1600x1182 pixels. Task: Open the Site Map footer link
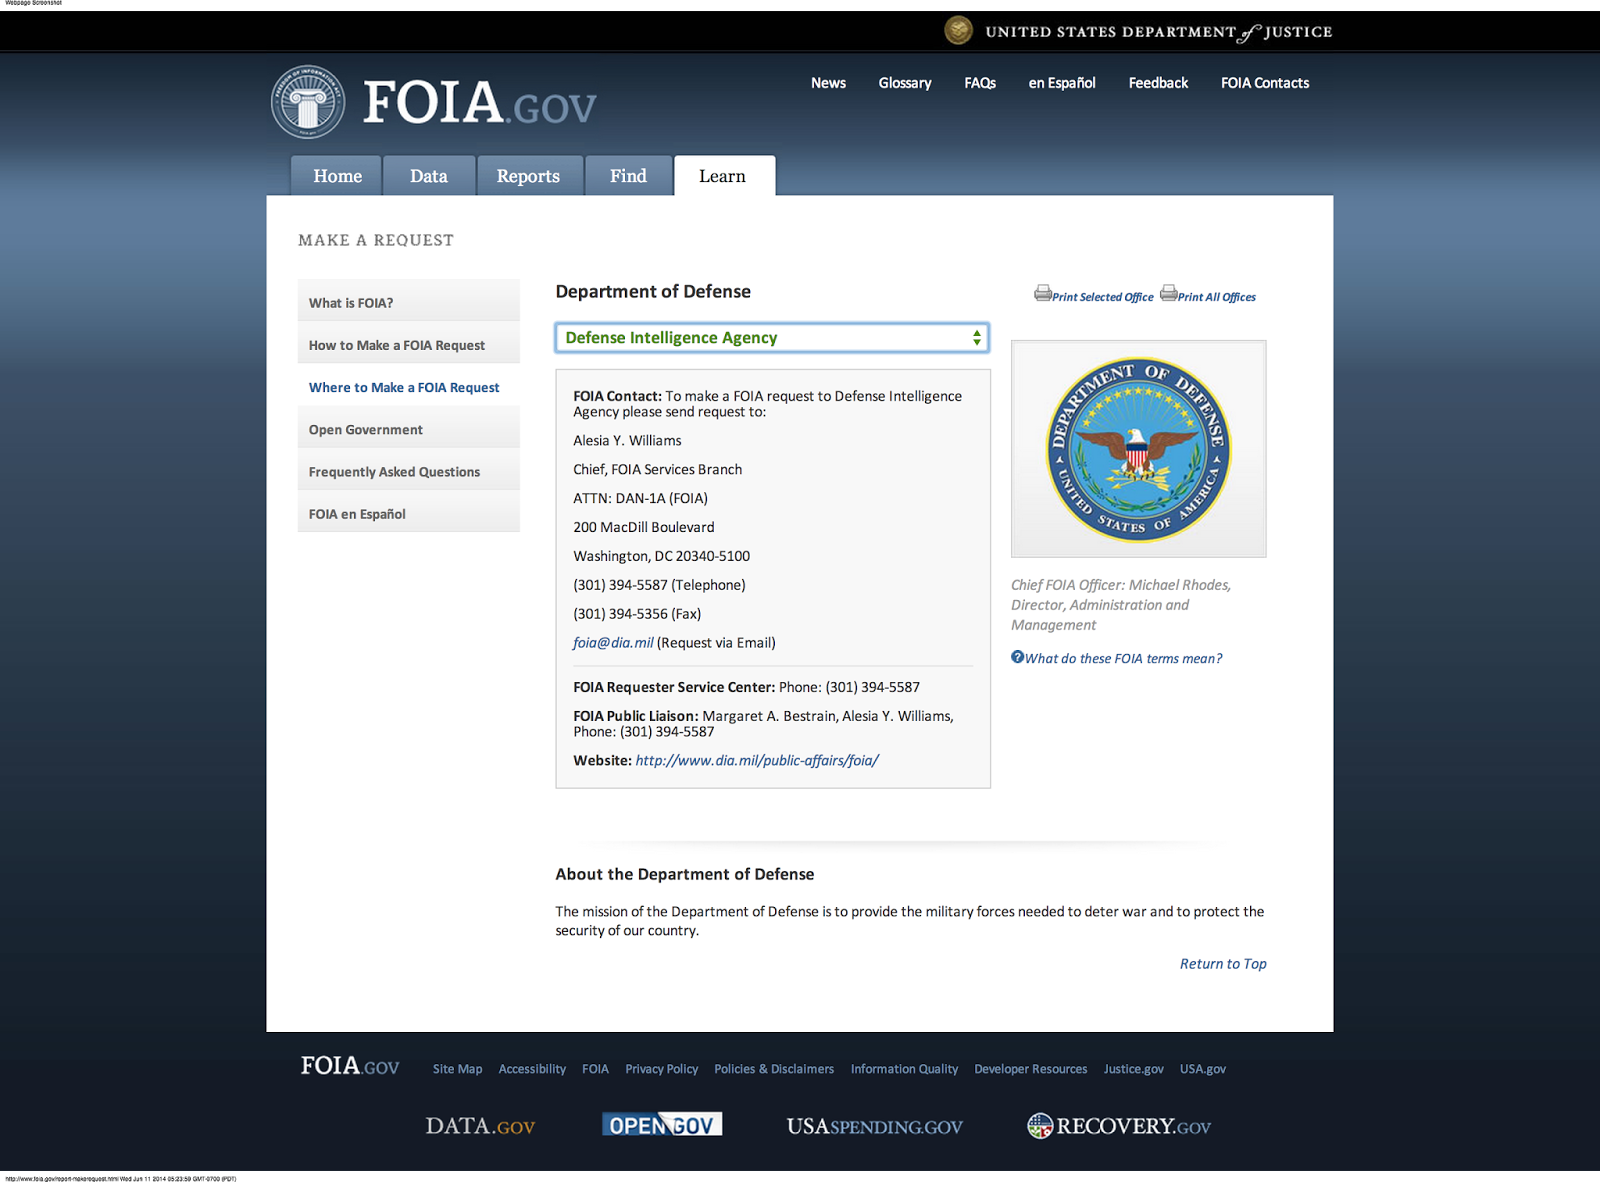pyautogui.click(x=457, y=1069)
